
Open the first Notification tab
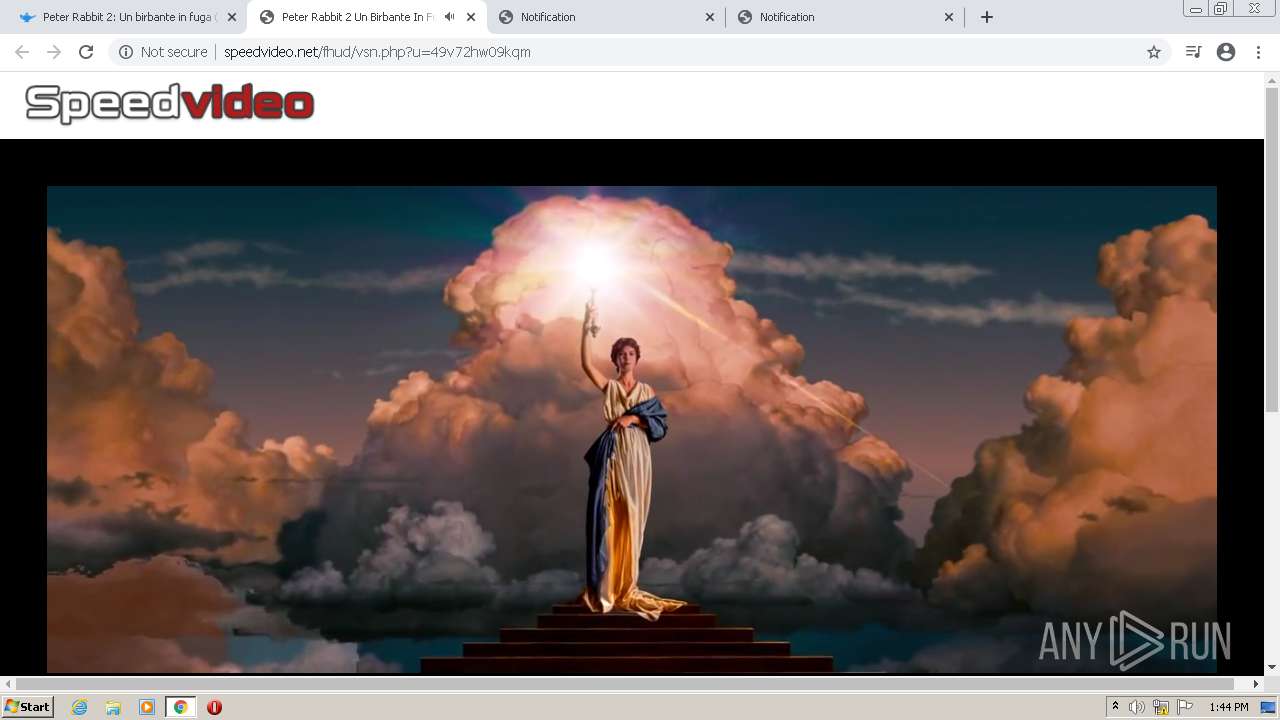point(605,17)
